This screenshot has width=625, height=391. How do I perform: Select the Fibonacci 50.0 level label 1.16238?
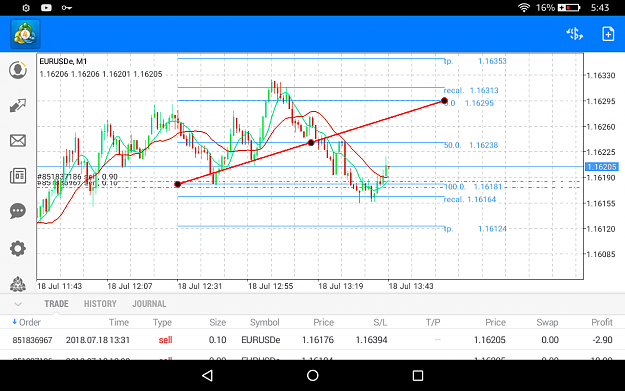(471, 145)
